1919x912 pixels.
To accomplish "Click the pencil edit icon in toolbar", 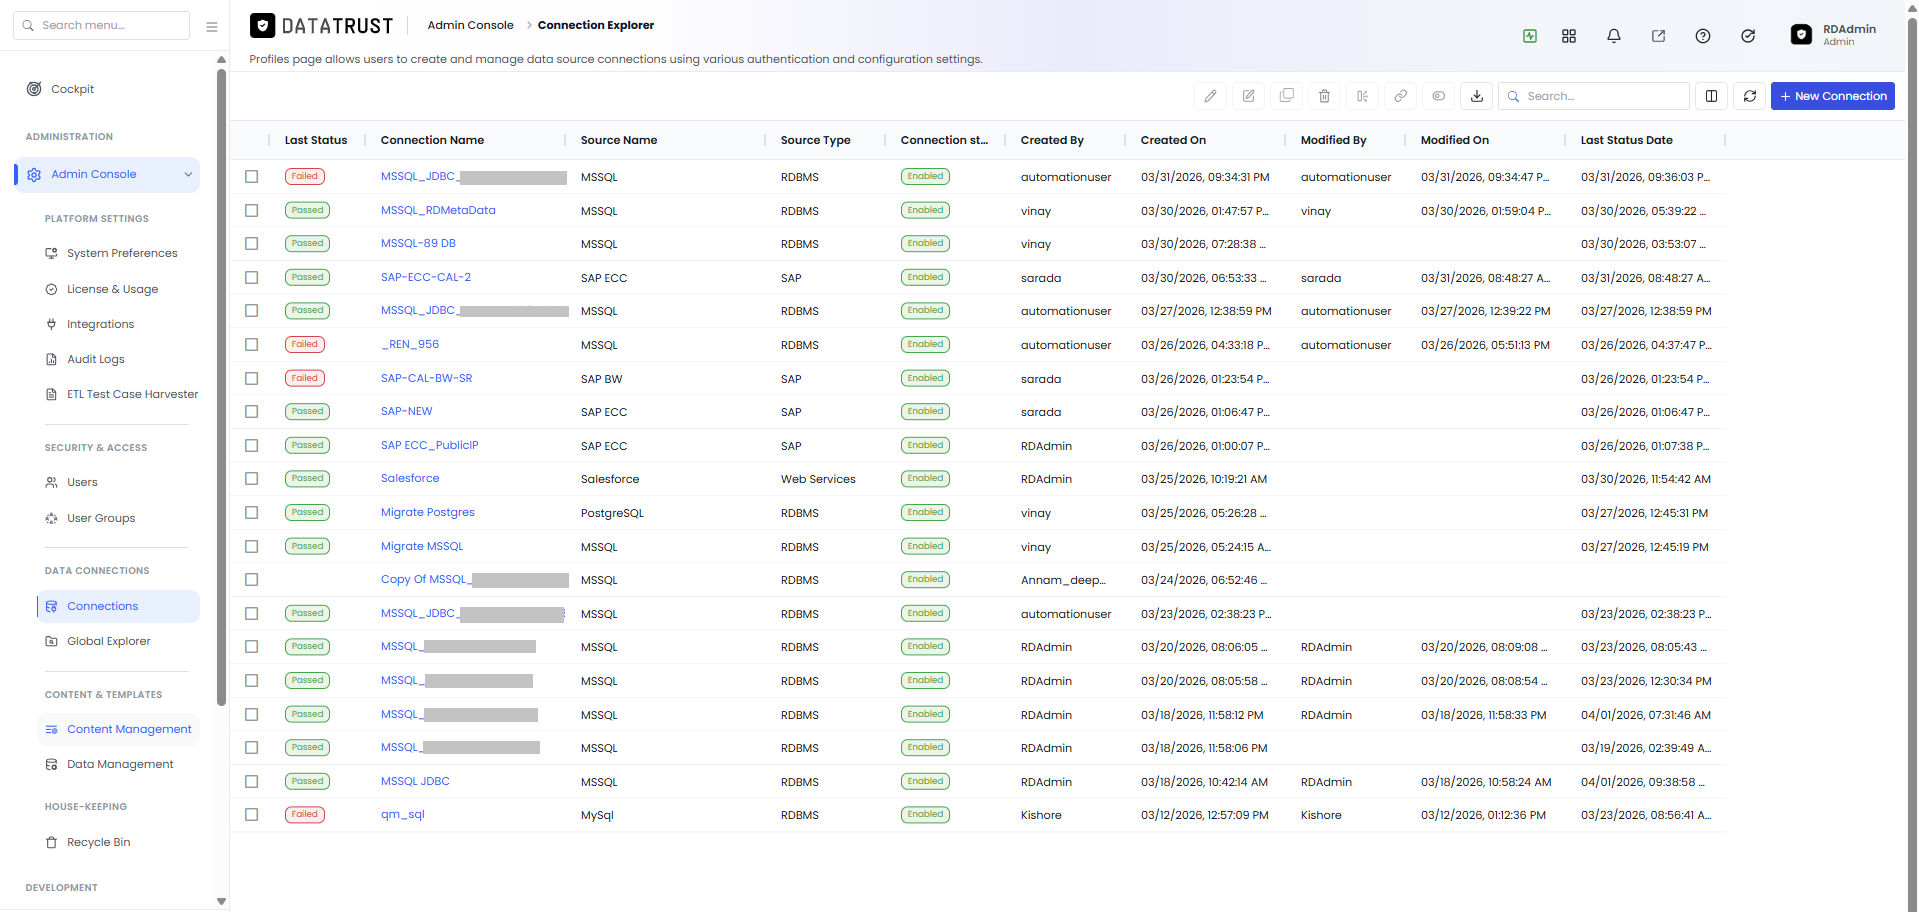I will 1210,96.
